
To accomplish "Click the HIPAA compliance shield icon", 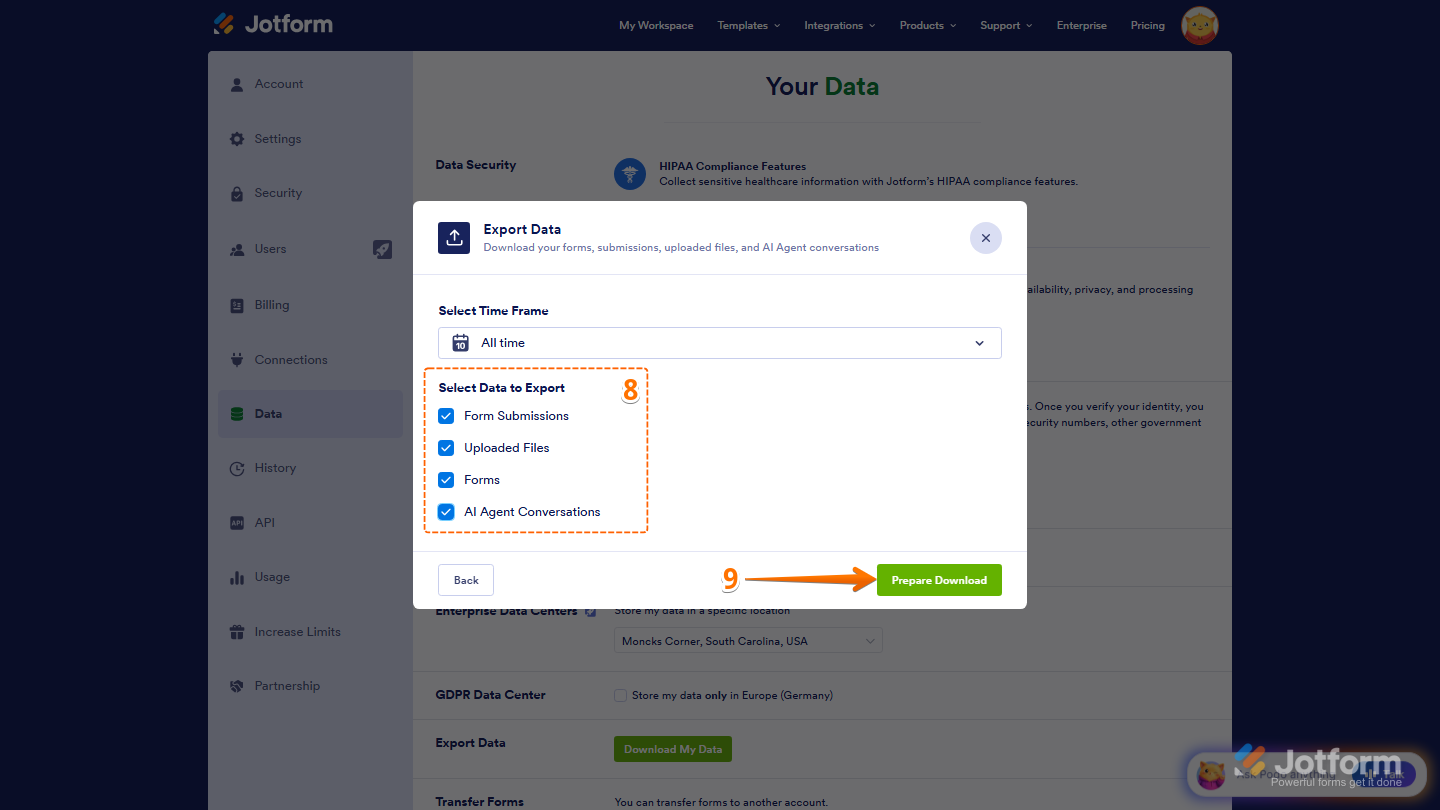I will 630,174.
